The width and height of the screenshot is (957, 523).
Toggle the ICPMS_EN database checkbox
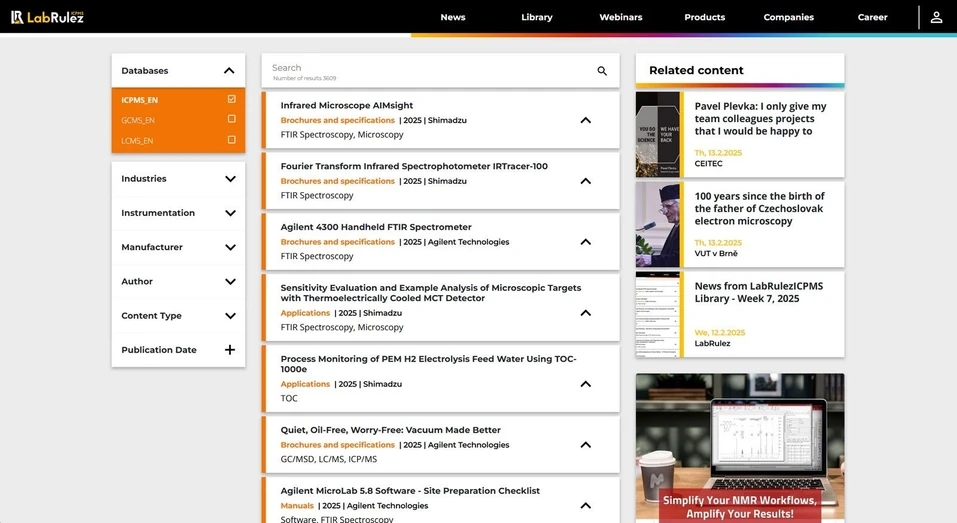click(231, 99)
